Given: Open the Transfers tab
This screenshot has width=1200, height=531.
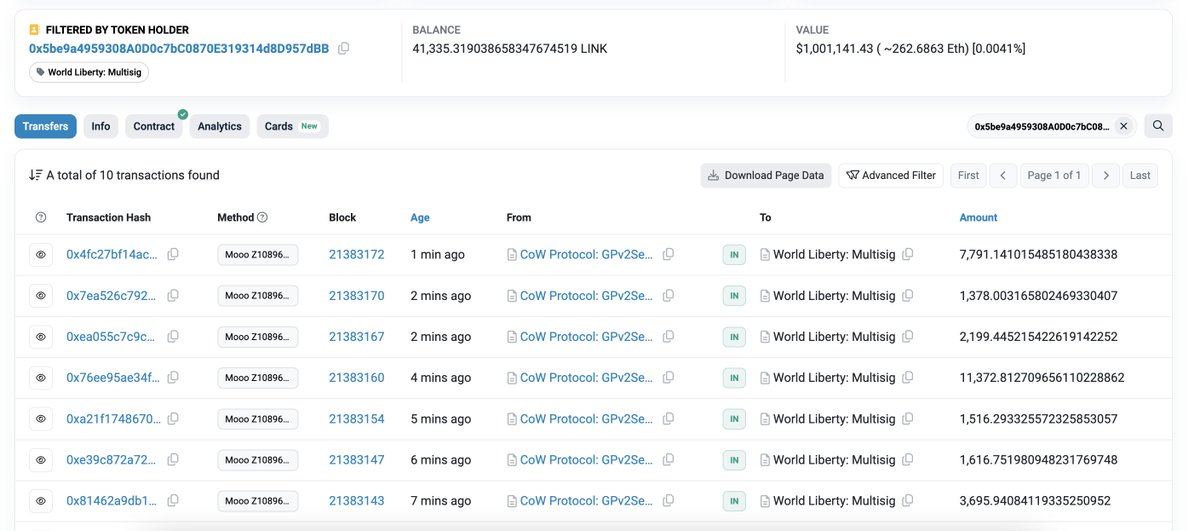Looking at the screenshot, I should [45, 126].
